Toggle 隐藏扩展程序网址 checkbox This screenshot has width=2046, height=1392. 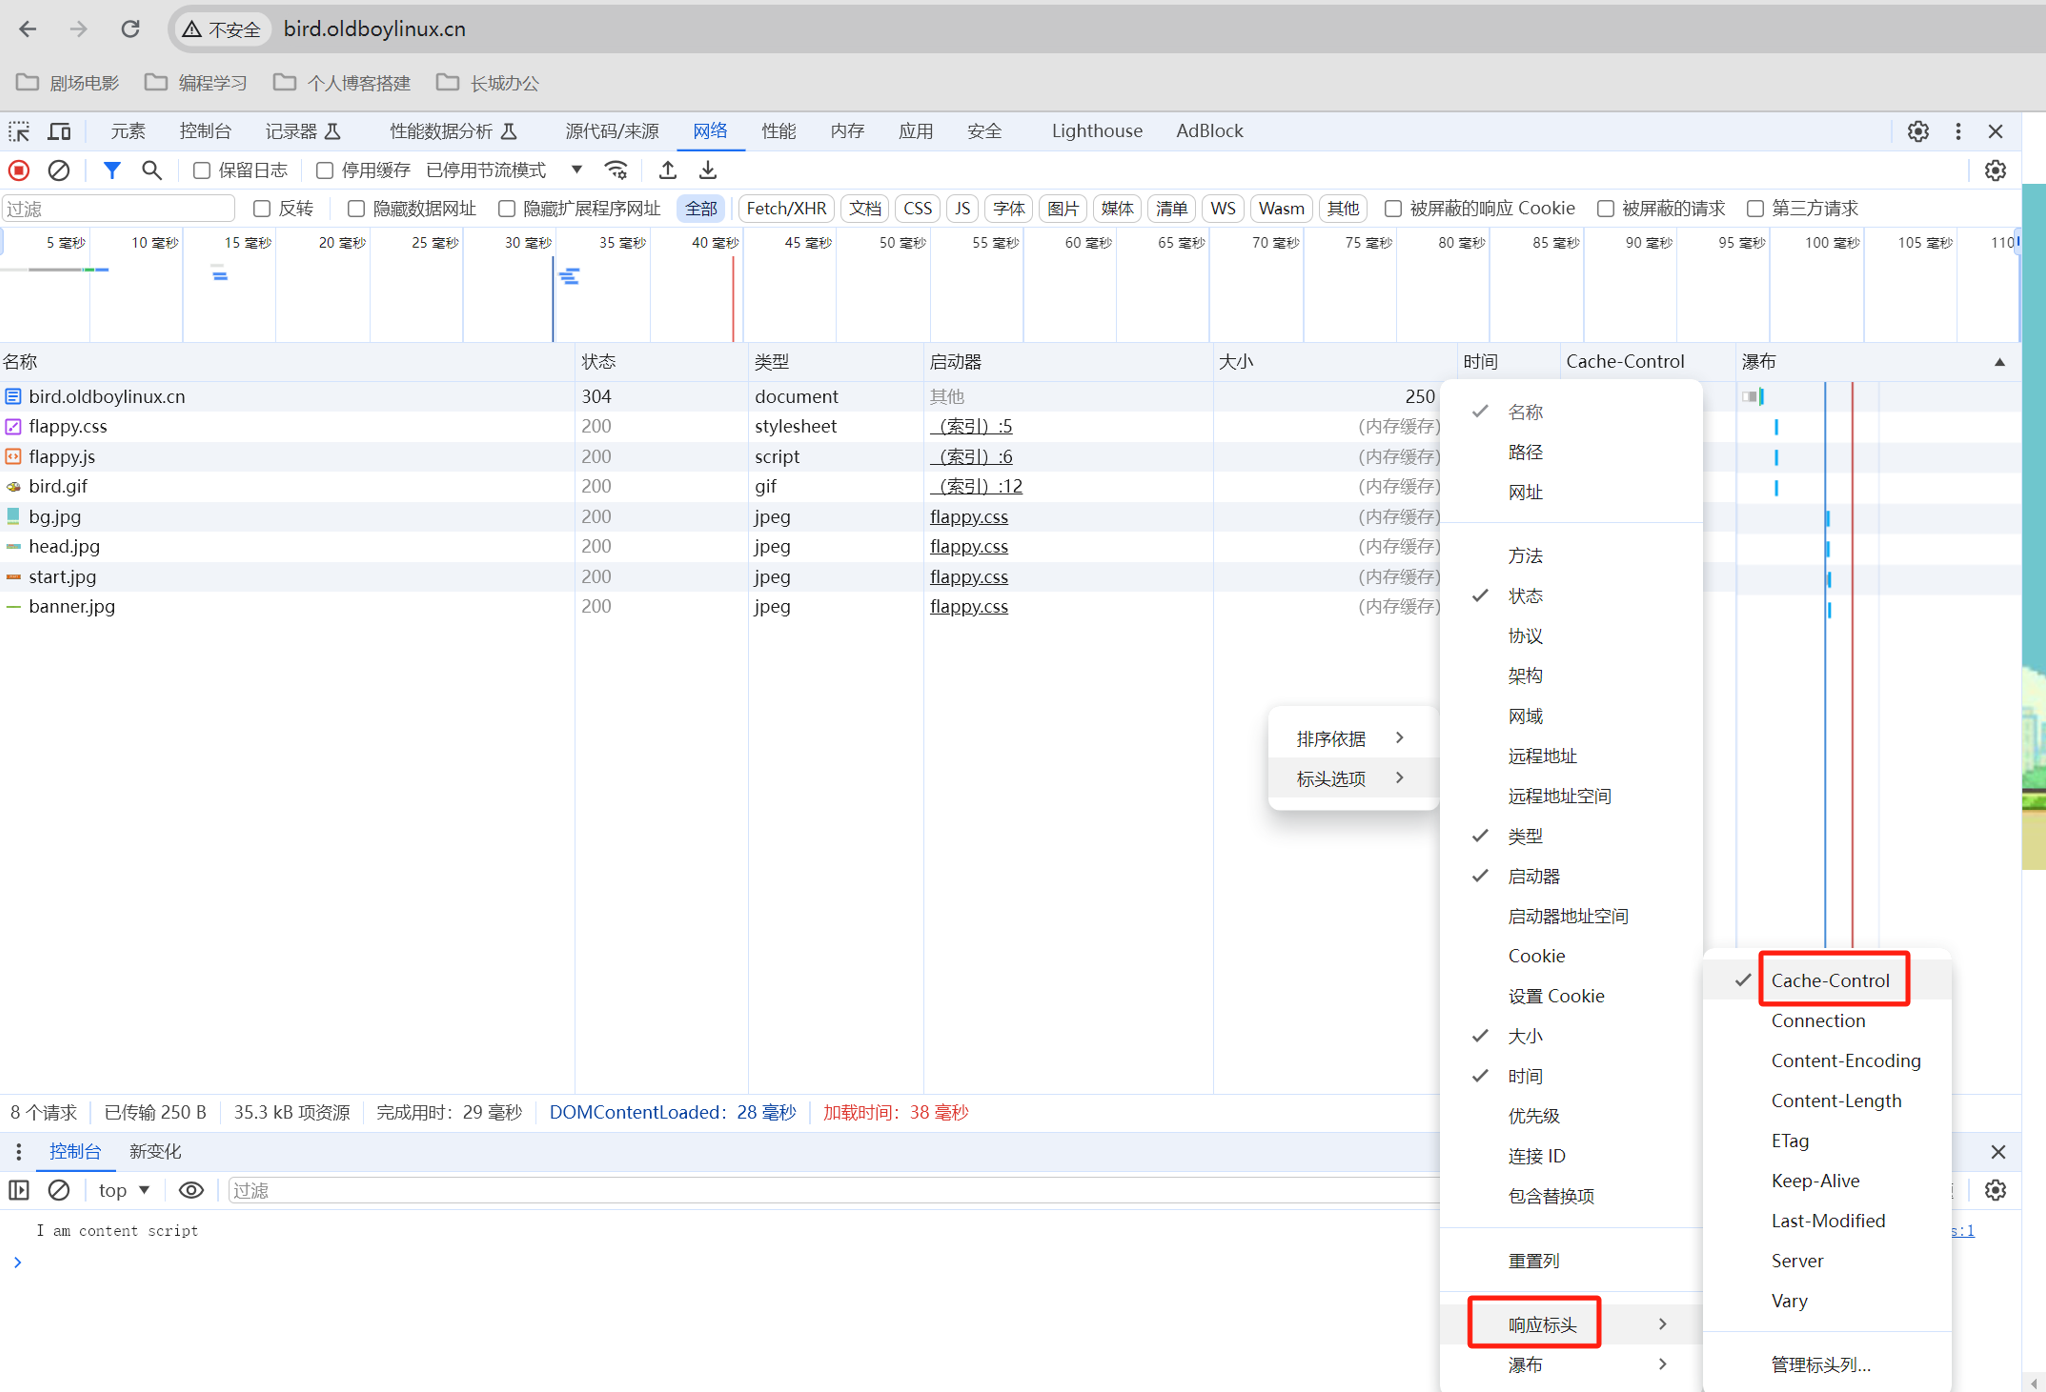[x=507, y=208]
